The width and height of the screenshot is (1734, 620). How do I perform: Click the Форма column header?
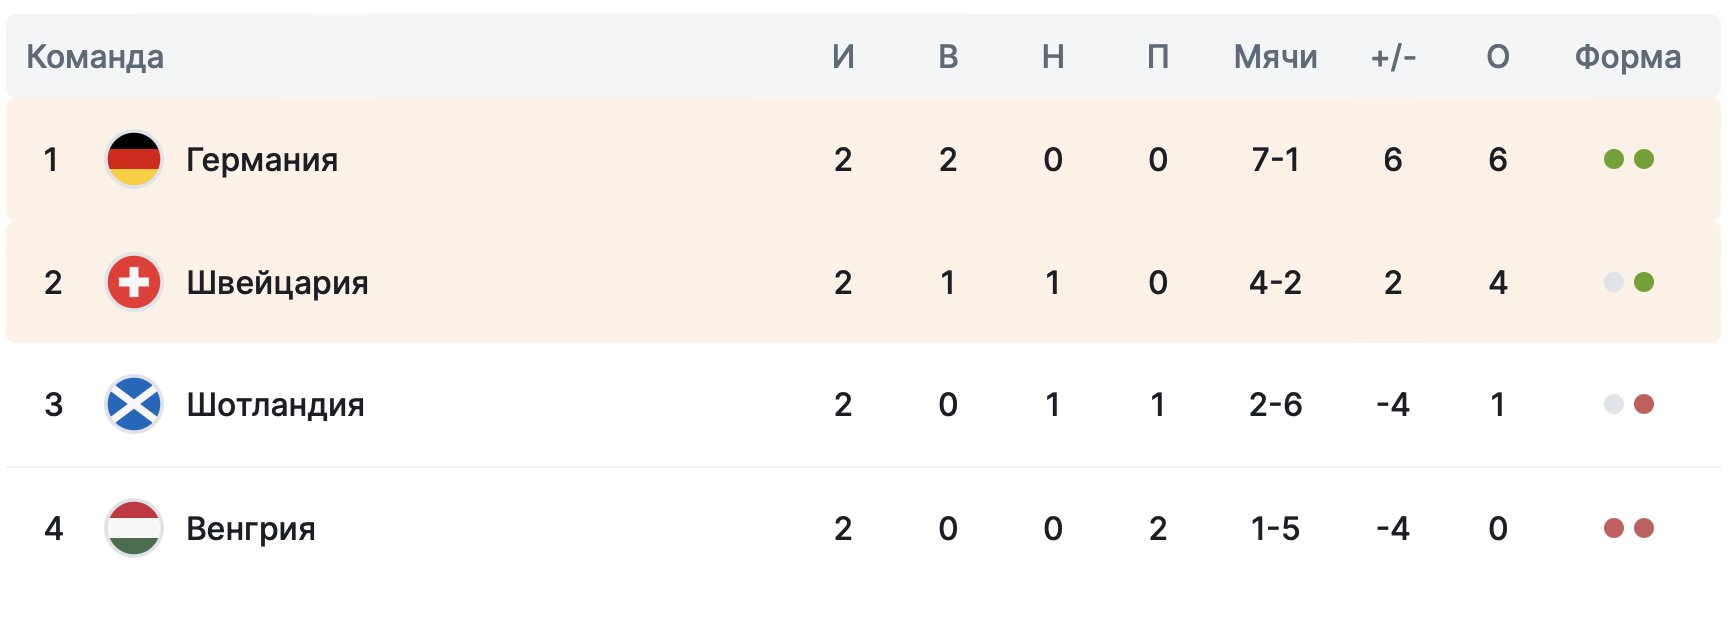1628,57
